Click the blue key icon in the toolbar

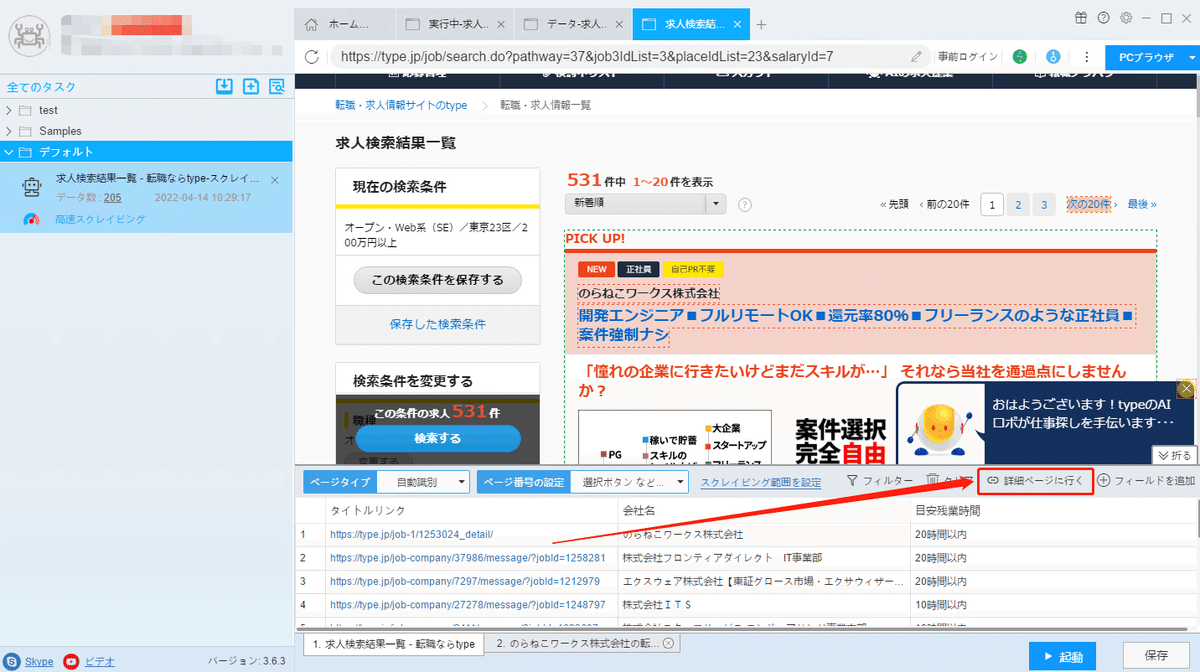pyautogui.click(x=1053, y=57)
